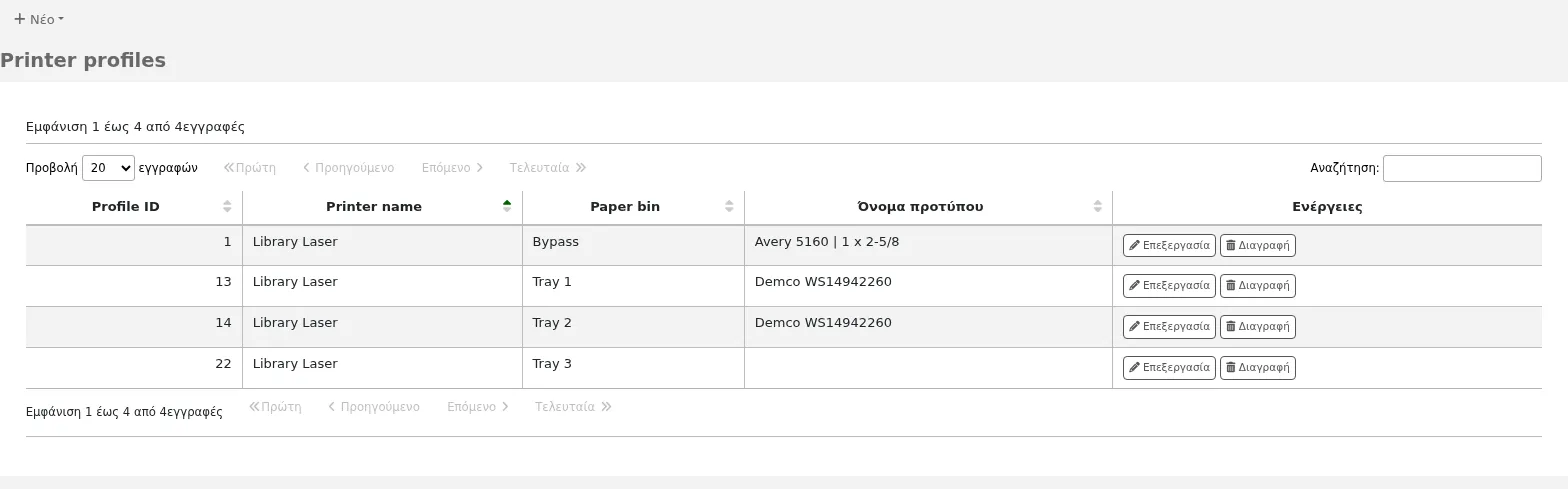The width and height of the screenshot is (1568, 489).
Task: Click the Printer profiles page heading
Action: tap(83, 60)
